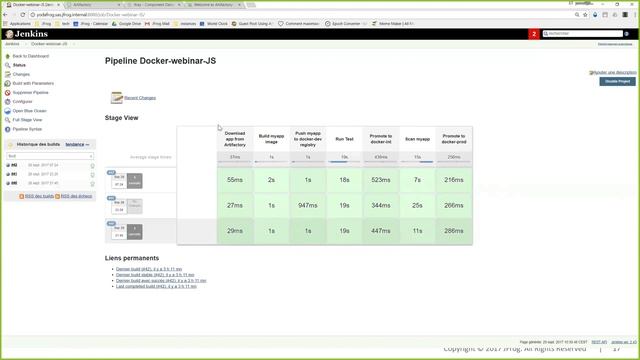The height and width of the screenshot is (360, 640).
Task: Click the RSS des échecs feed icon
Action: pos(58,196)
